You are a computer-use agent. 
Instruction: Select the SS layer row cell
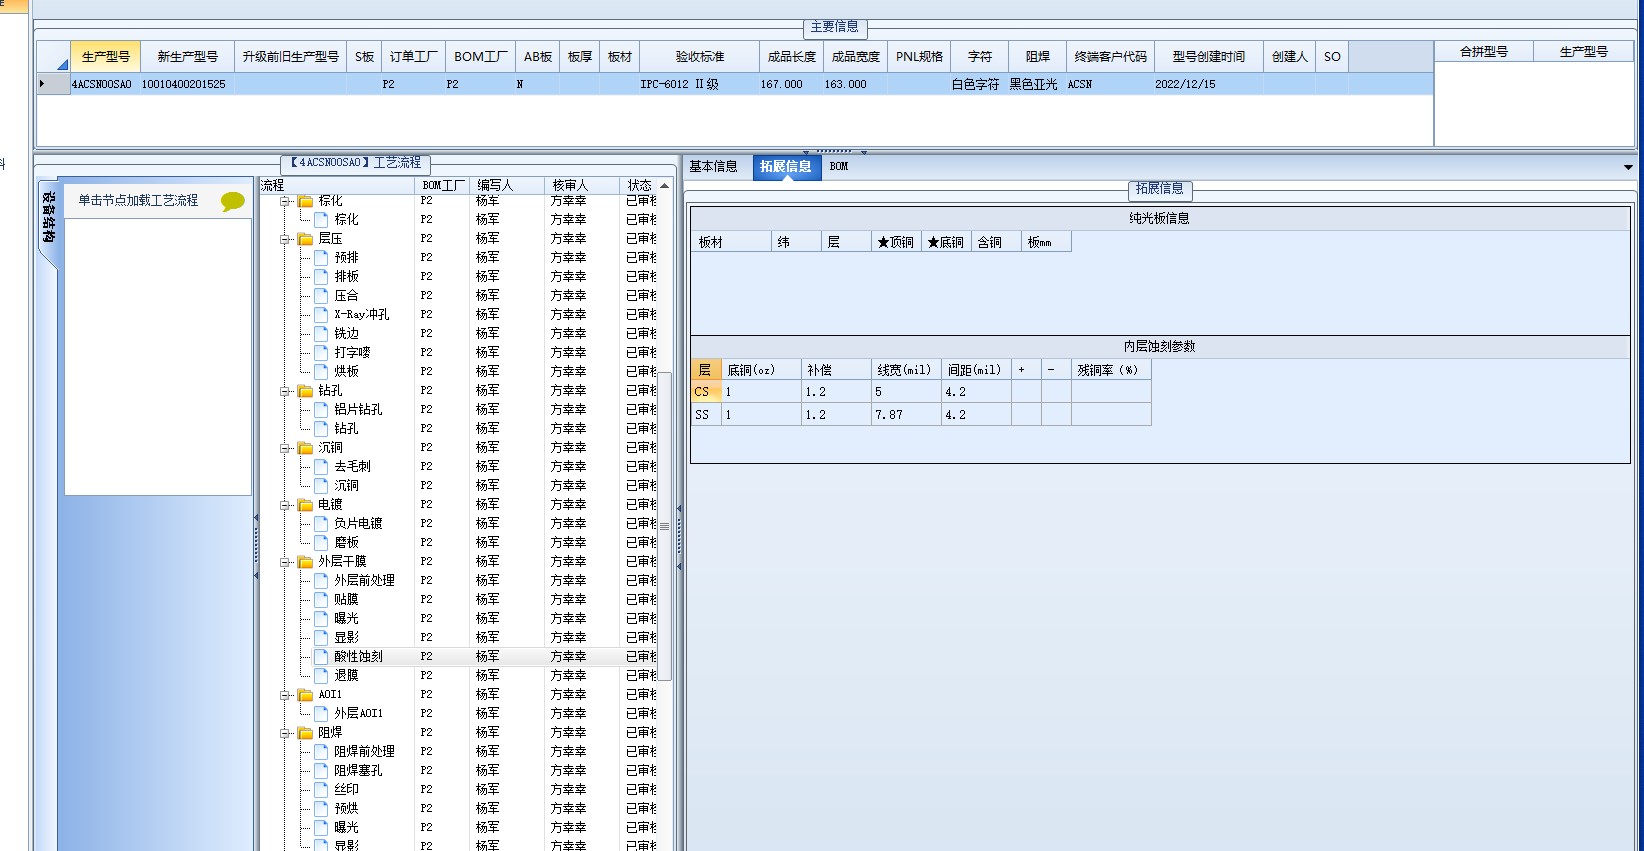(x=706, y=414)
